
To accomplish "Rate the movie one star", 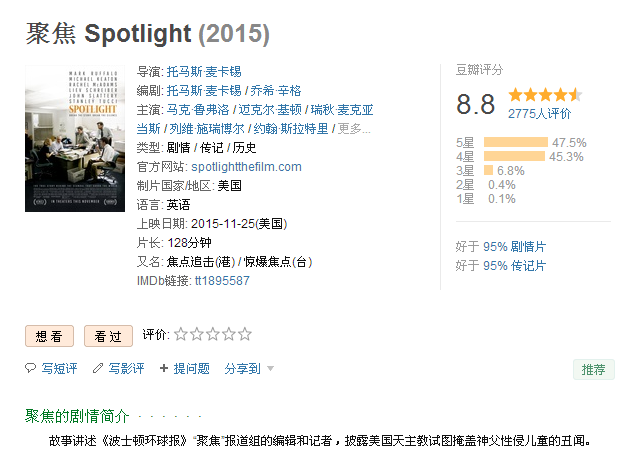I will 181,335.
